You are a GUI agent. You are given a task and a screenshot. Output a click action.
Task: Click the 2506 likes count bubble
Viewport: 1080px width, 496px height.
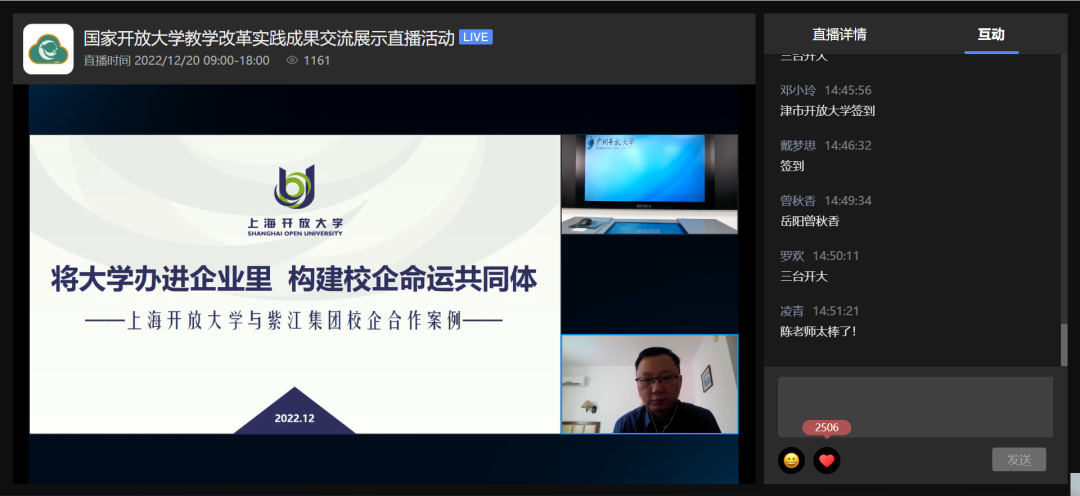coord(826,428)
